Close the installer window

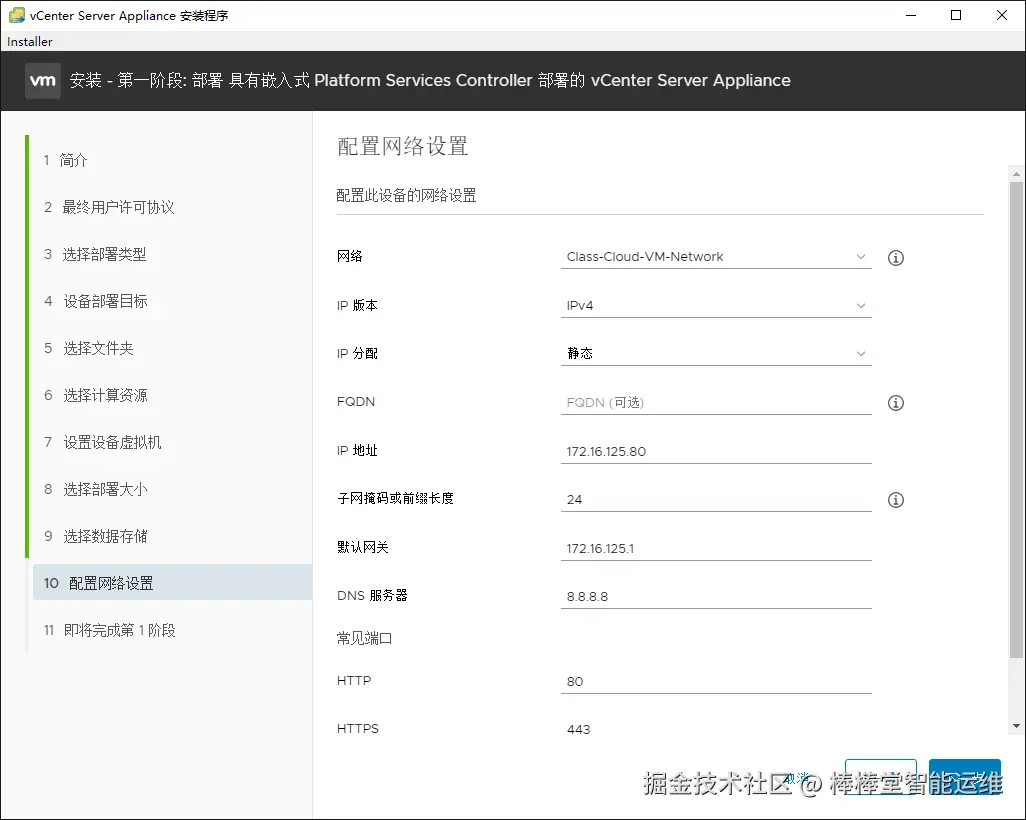tap(1002, 15)
